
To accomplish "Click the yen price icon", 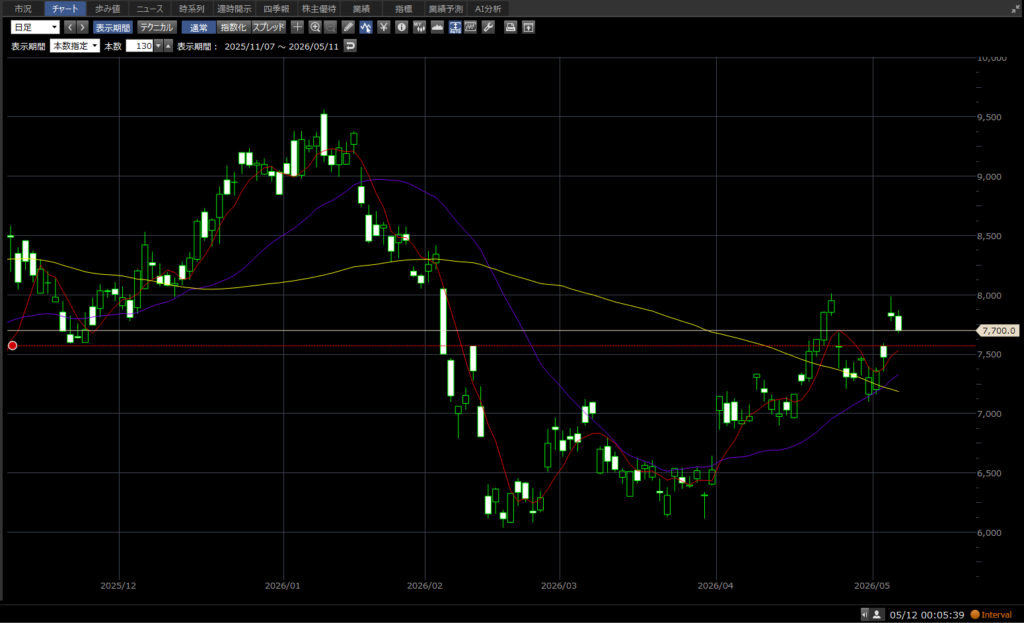I will (x=383, y=27).
